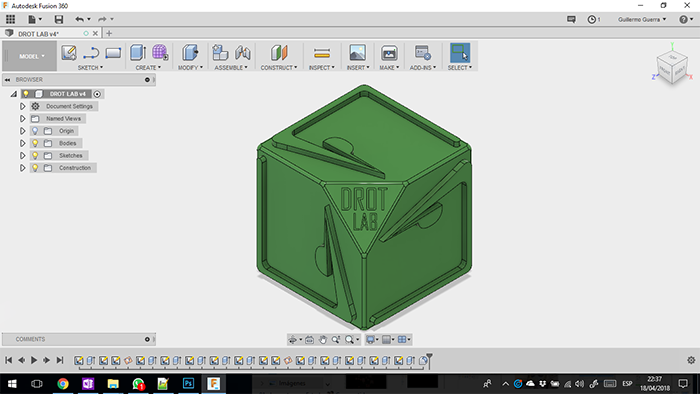
Task: Select the Rectangle sketch tool
Action: (113, 53)
